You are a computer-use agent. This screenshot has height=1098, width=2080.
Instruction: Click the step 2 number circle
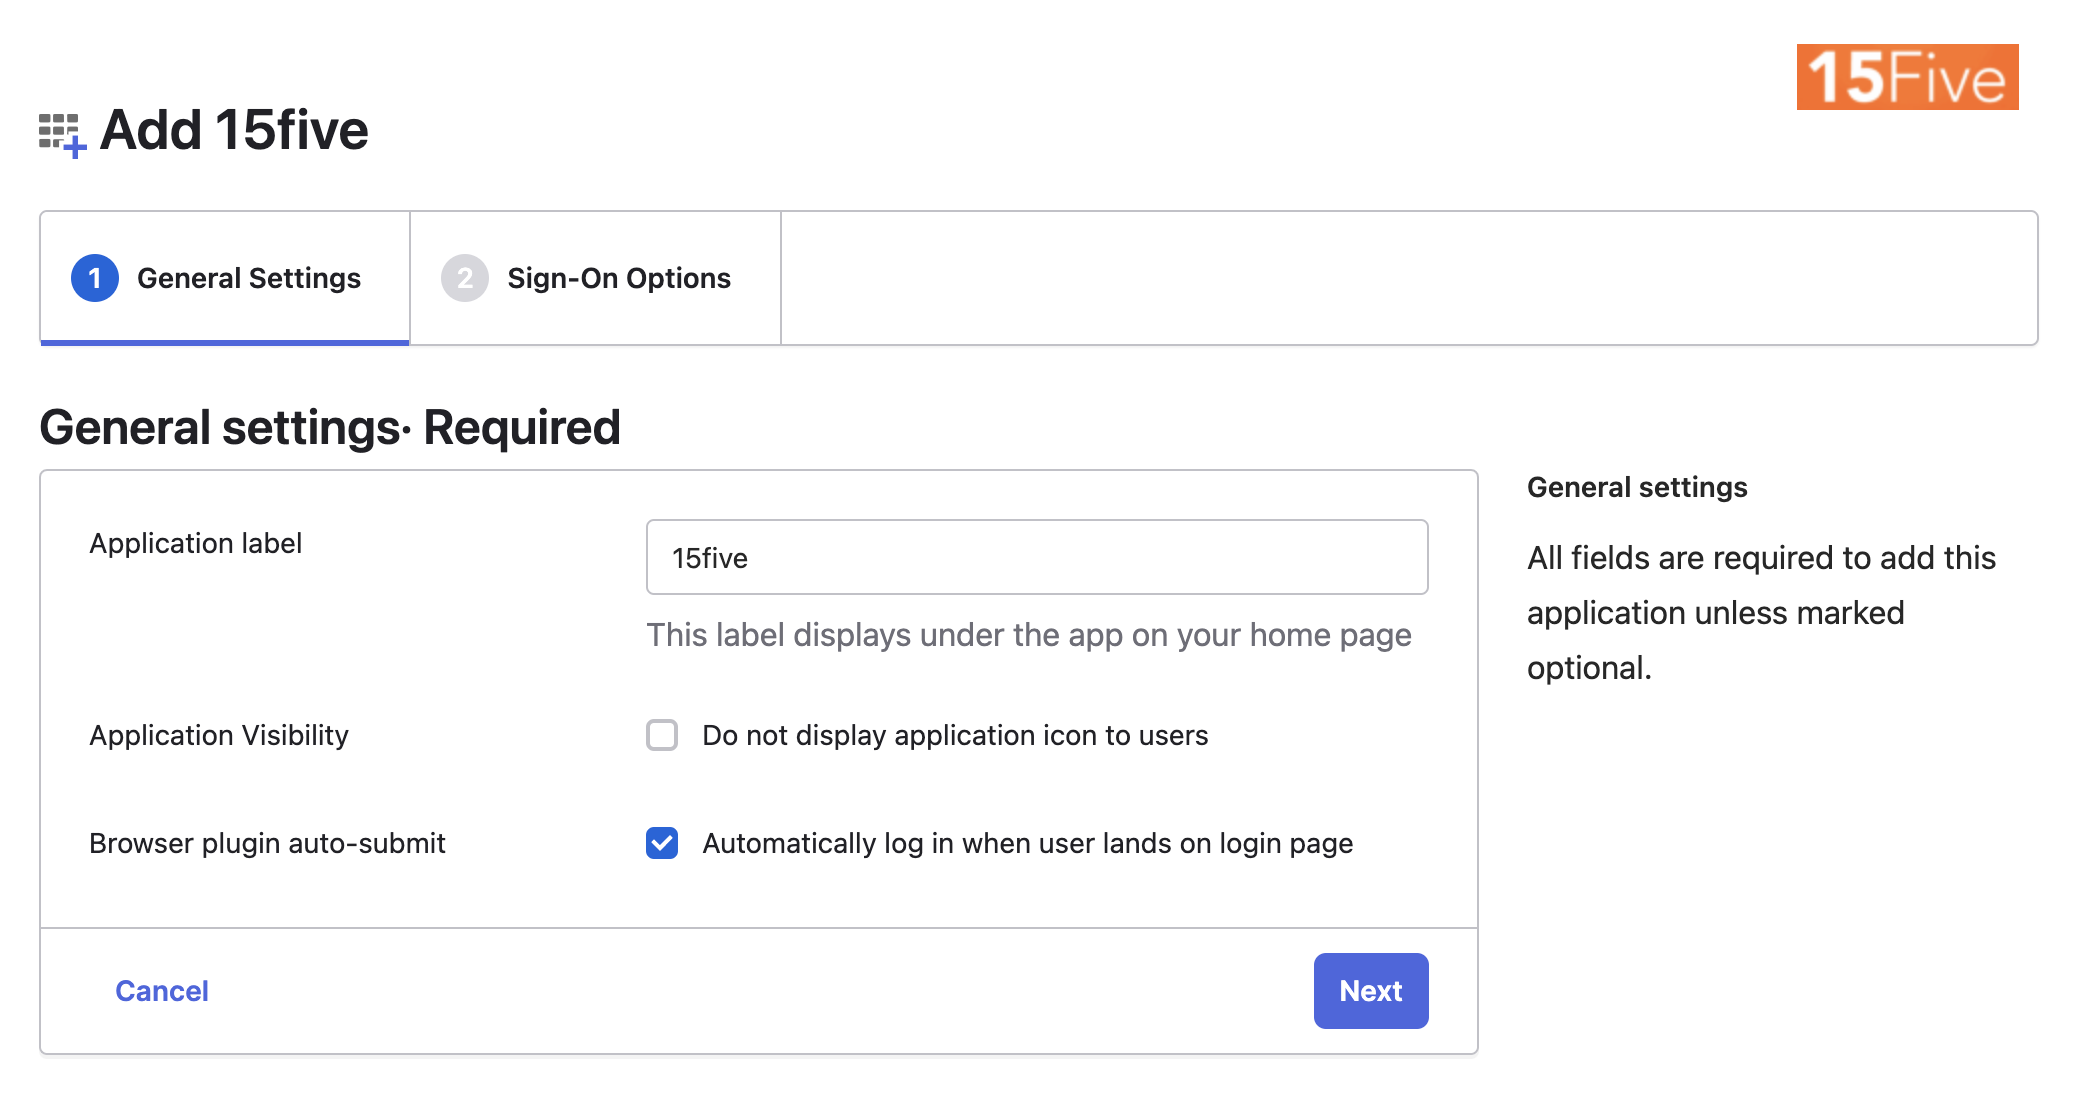465,278
